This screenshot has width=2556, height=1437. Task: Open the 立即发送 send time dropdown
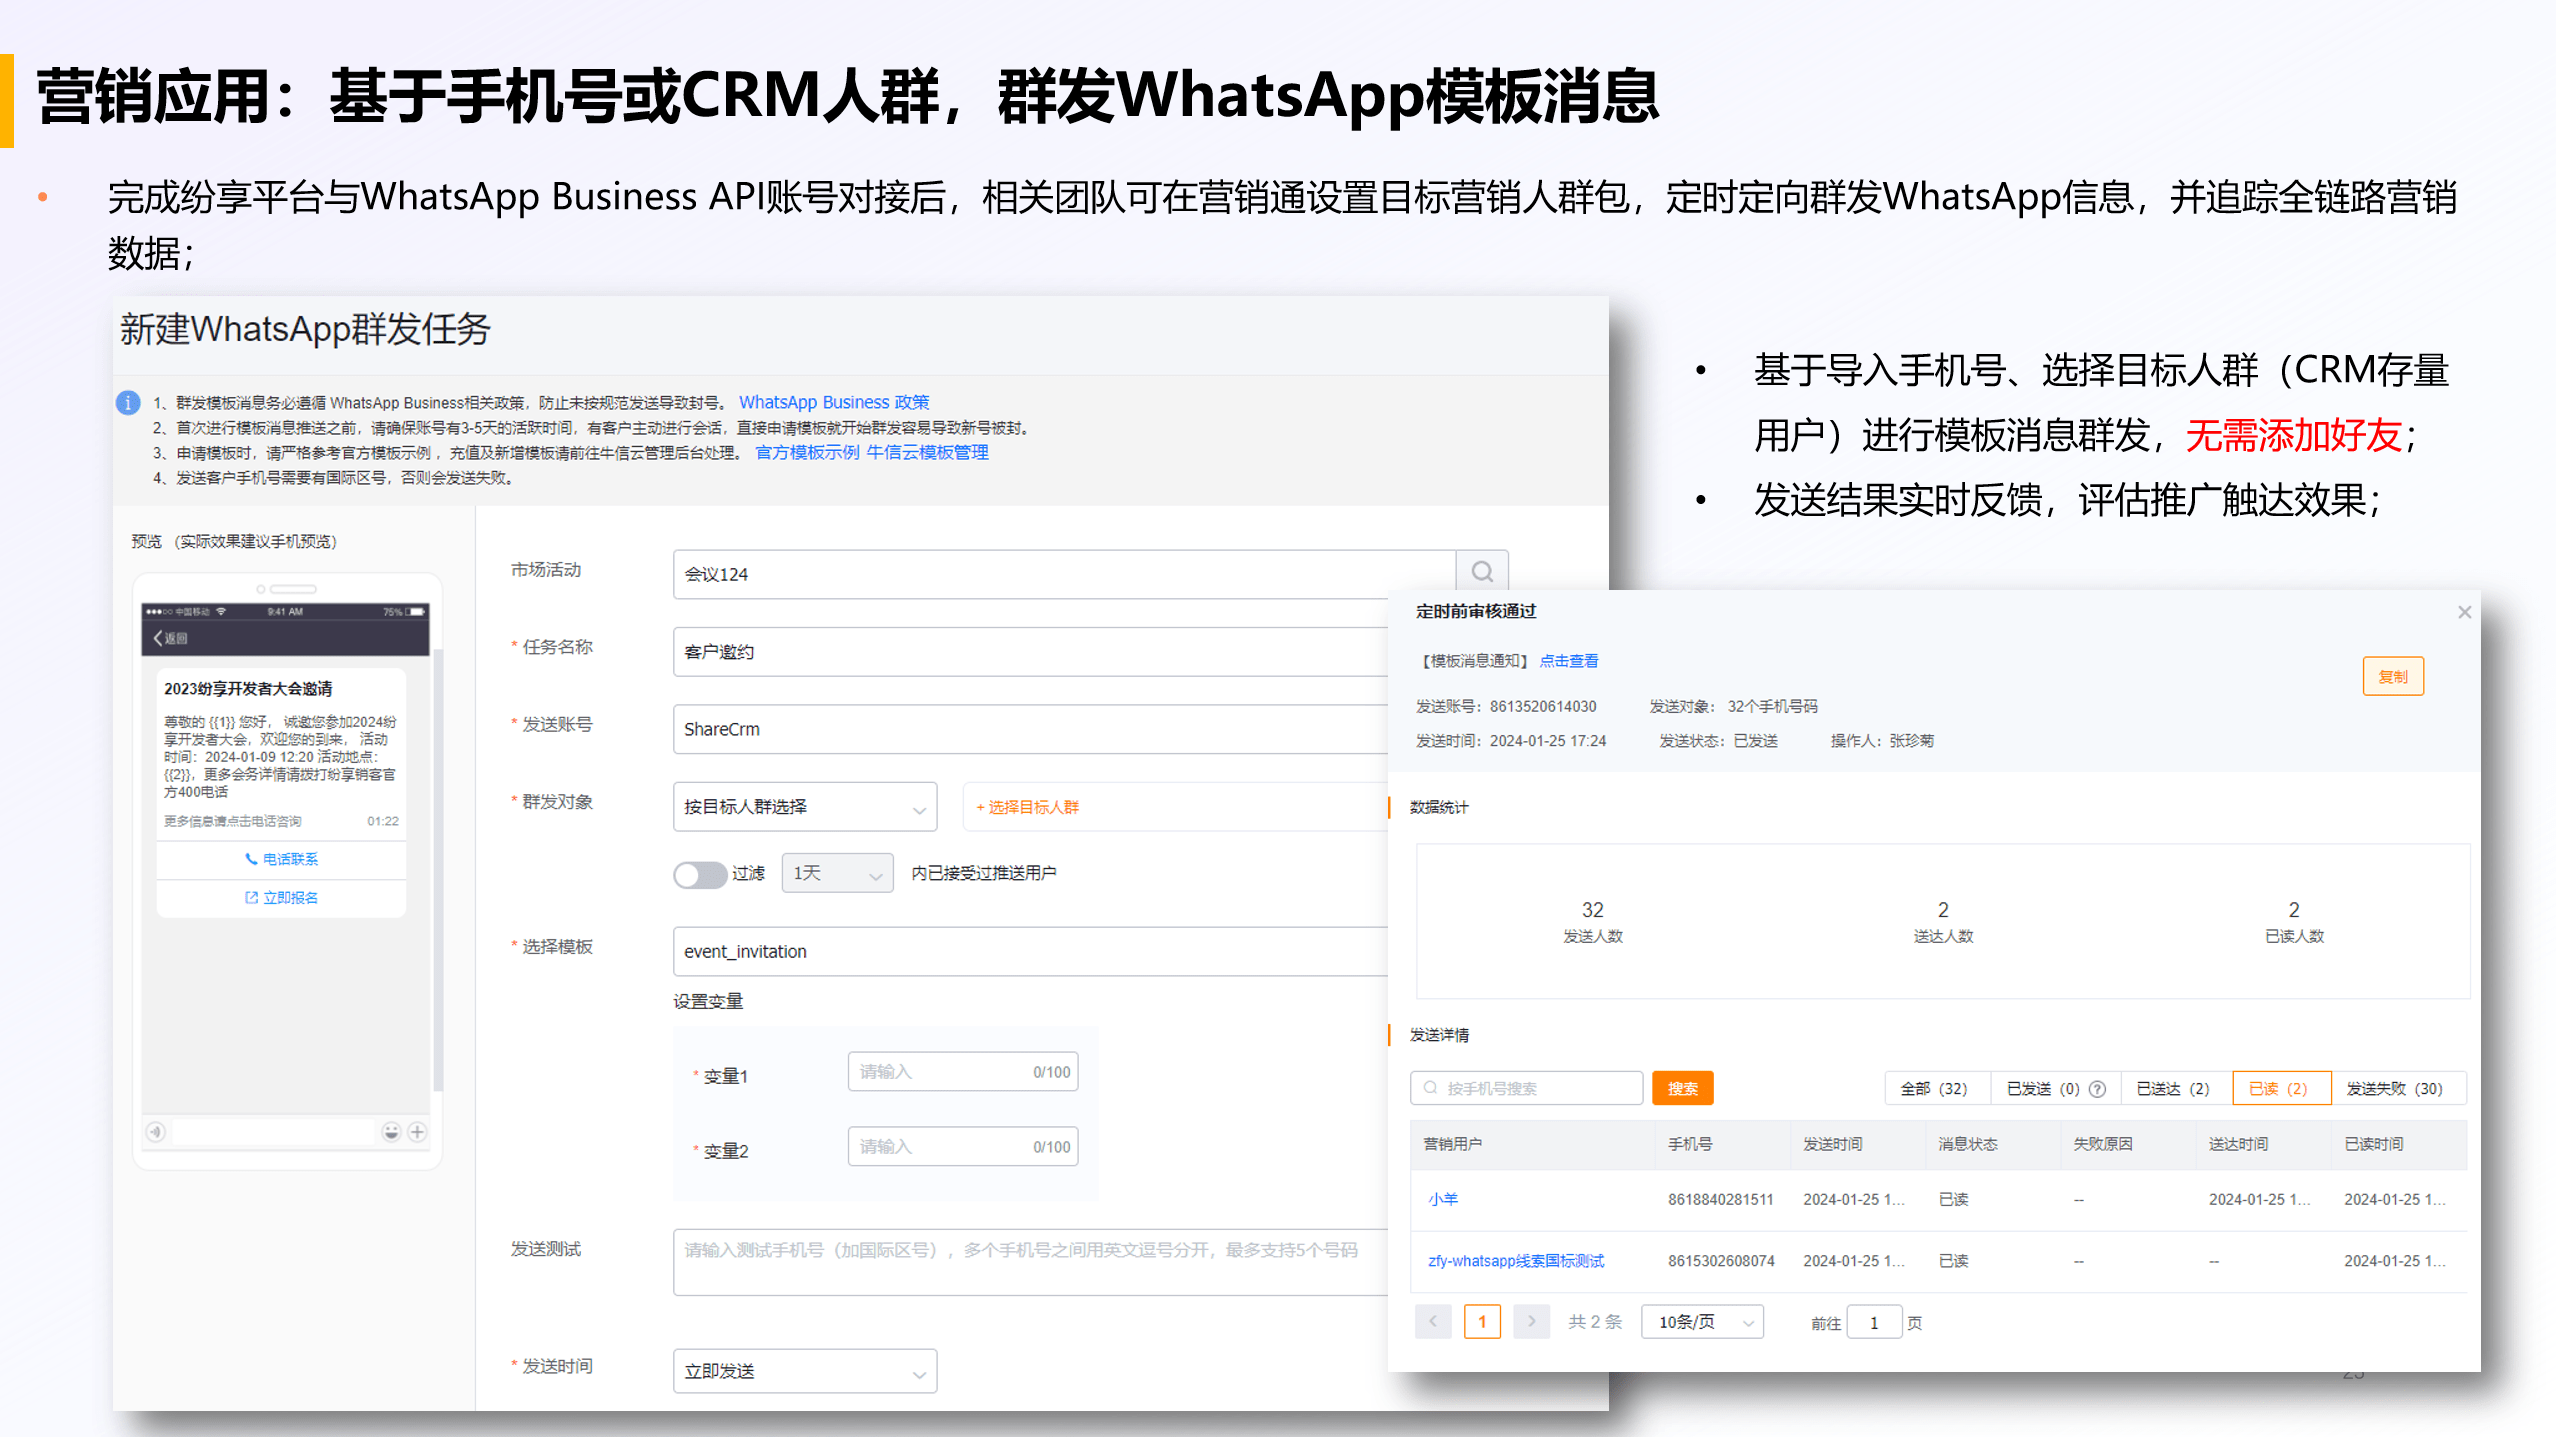pos(805,1371)
